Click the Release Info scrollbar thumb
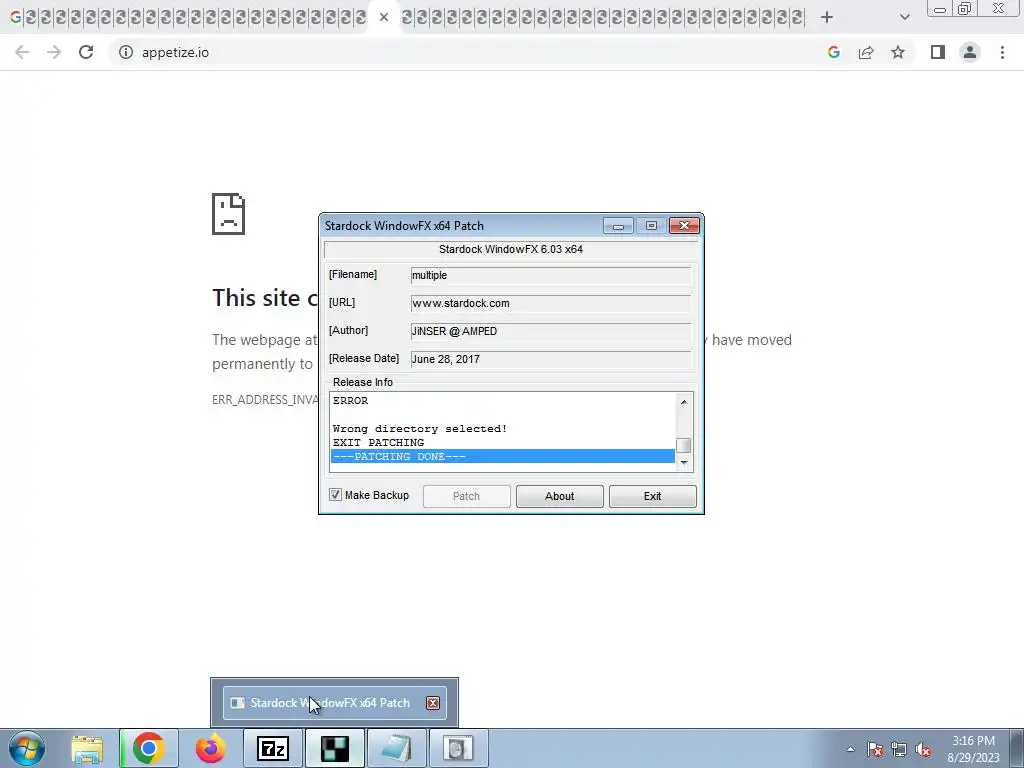This screenshot has width=1024, height=768. 684,445
